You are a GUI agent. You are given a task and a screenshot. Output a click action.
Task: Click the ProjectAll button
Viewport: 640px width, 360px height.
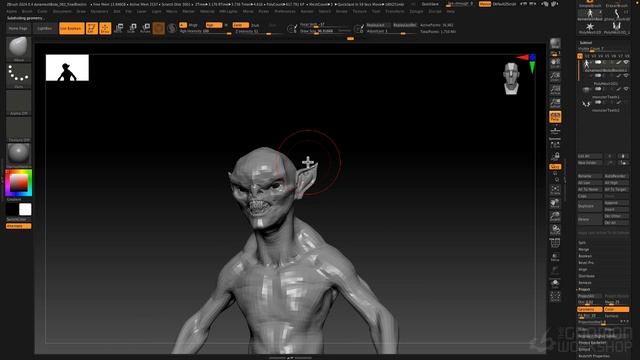[x=590, y=296]
